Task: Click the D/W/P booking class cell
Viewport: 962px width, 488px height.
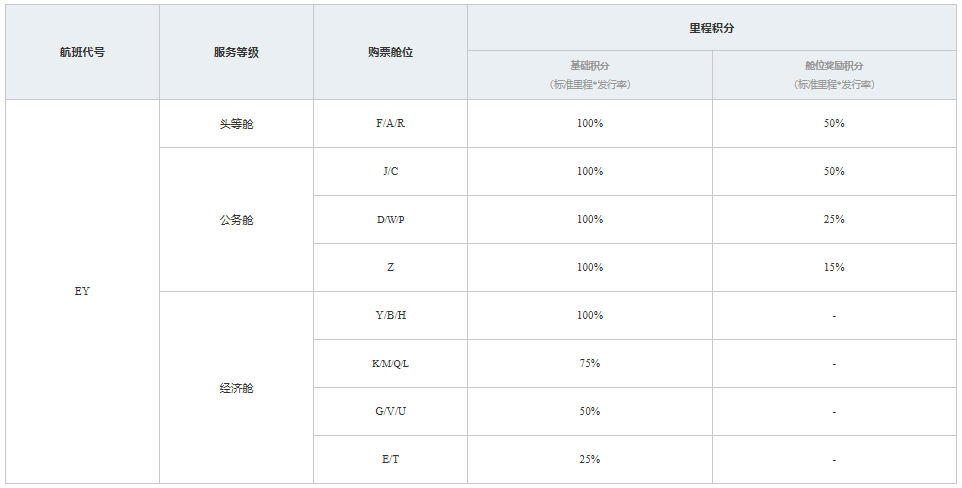Action: pyautogui.click(x=390, y=219)
